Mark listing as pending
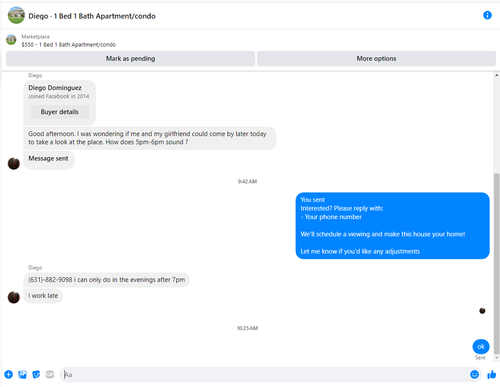Screen dimensions: 500x387 pos(130,59)
